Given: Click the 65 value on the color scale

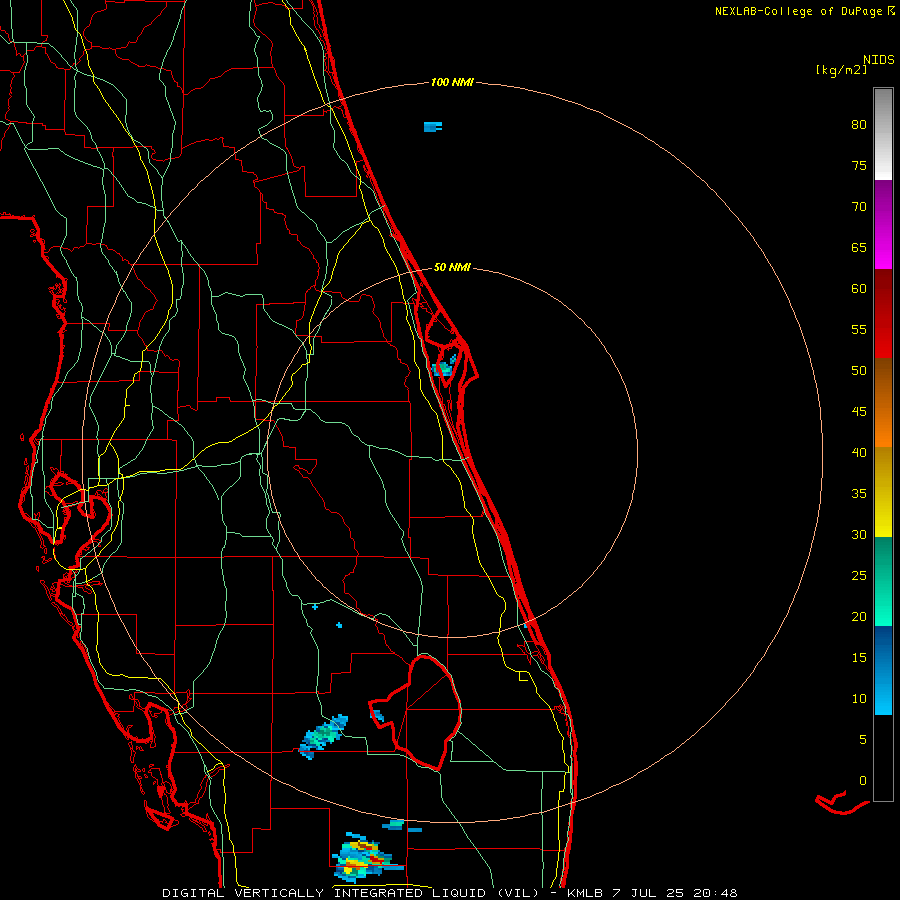Looking at the screenshot, I should pos(859,247).
